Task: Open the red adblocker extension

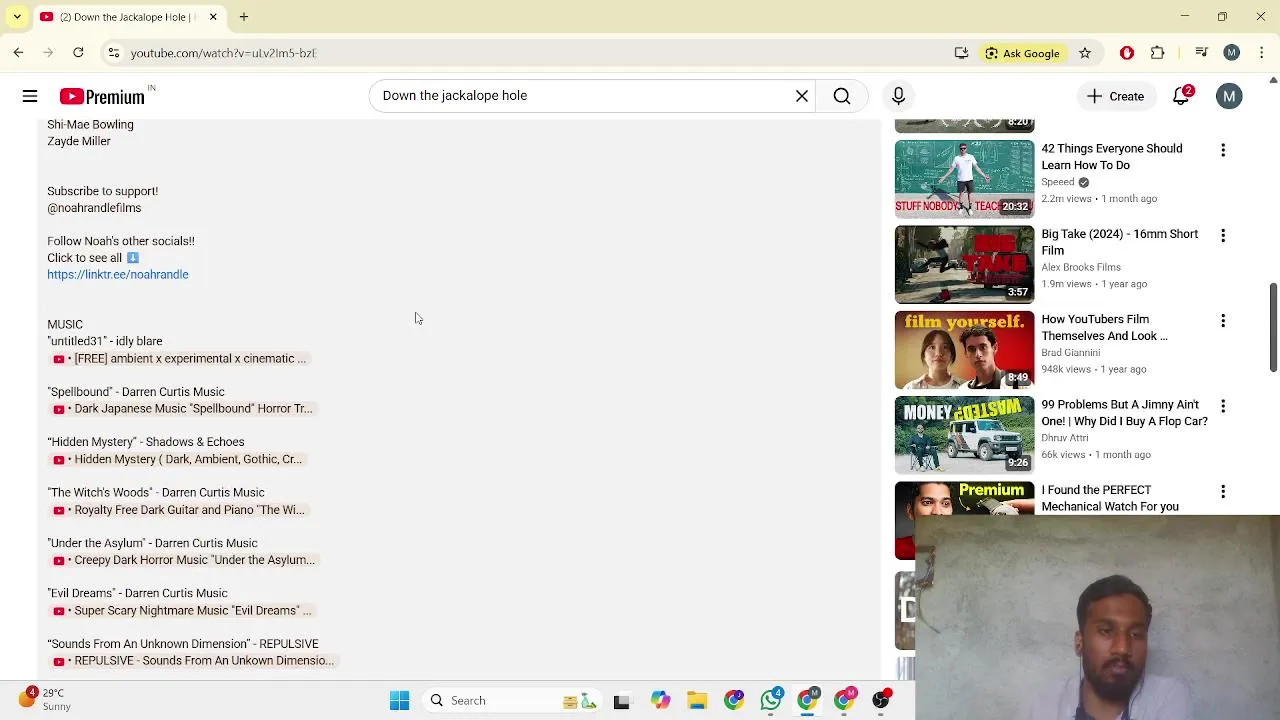Action: tap(1127, 53)
